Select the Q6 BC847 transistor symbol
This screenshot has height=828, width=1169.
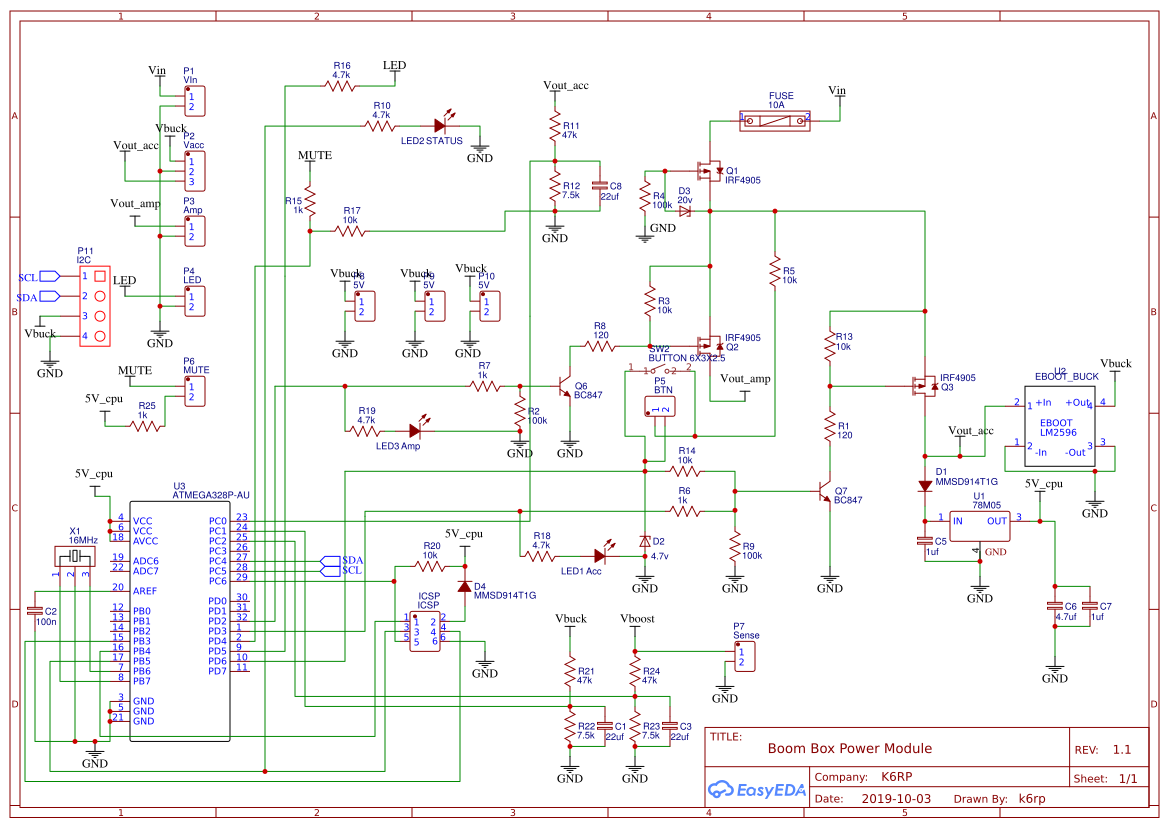pyautogui.click(x=564, y=386)
